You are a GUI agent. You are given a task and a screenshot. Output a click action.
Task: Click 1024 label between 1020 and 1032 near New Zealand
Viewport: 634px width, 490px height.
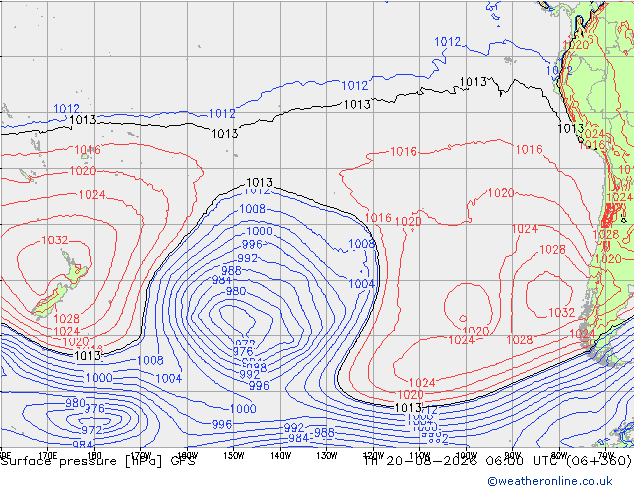92,195
